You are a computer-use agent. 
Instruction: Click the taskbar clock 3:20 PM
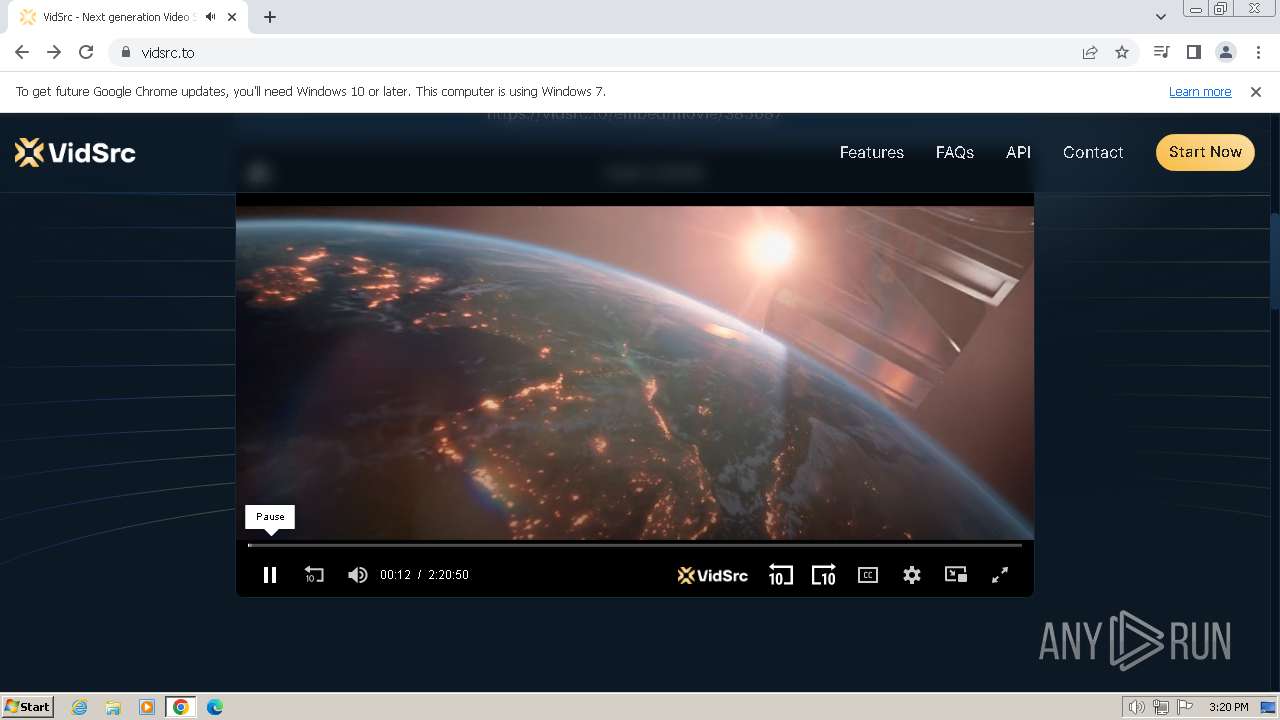[1228, 707]
